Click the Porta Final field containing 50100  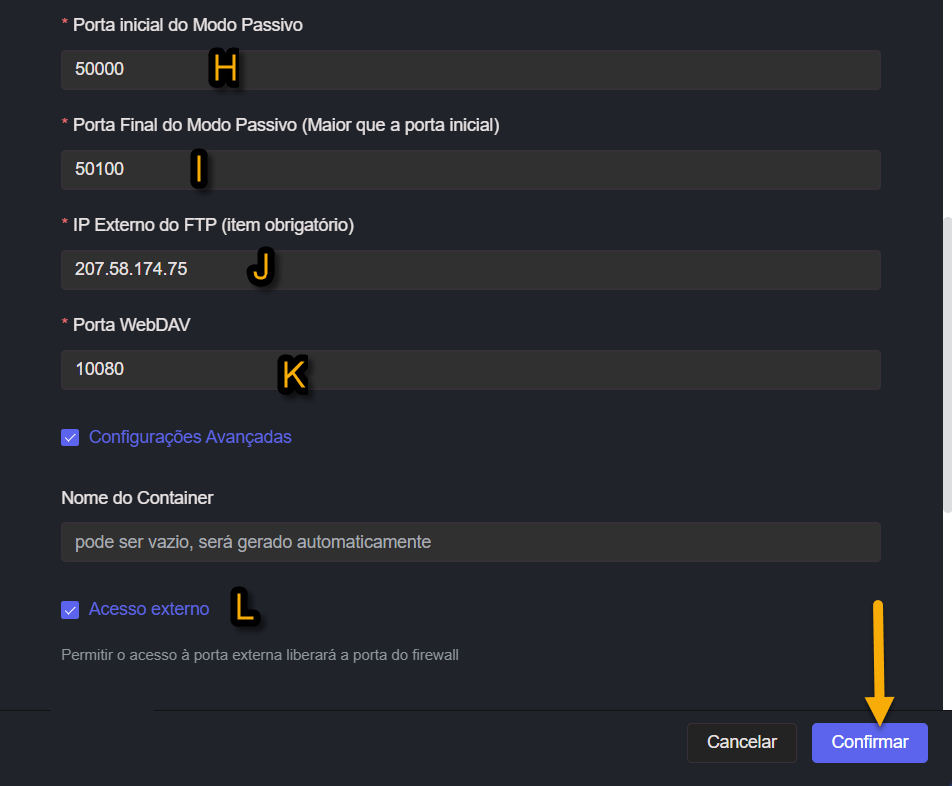coord(470,170)
